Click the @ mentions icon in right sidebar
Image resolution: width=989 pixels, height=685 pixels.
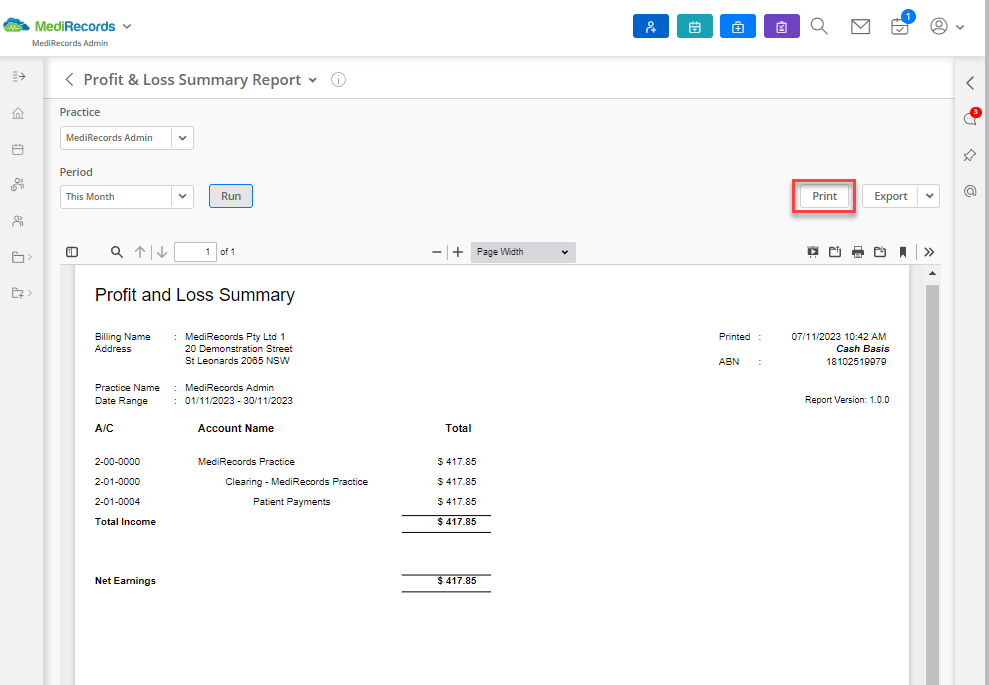pos(970,191)
